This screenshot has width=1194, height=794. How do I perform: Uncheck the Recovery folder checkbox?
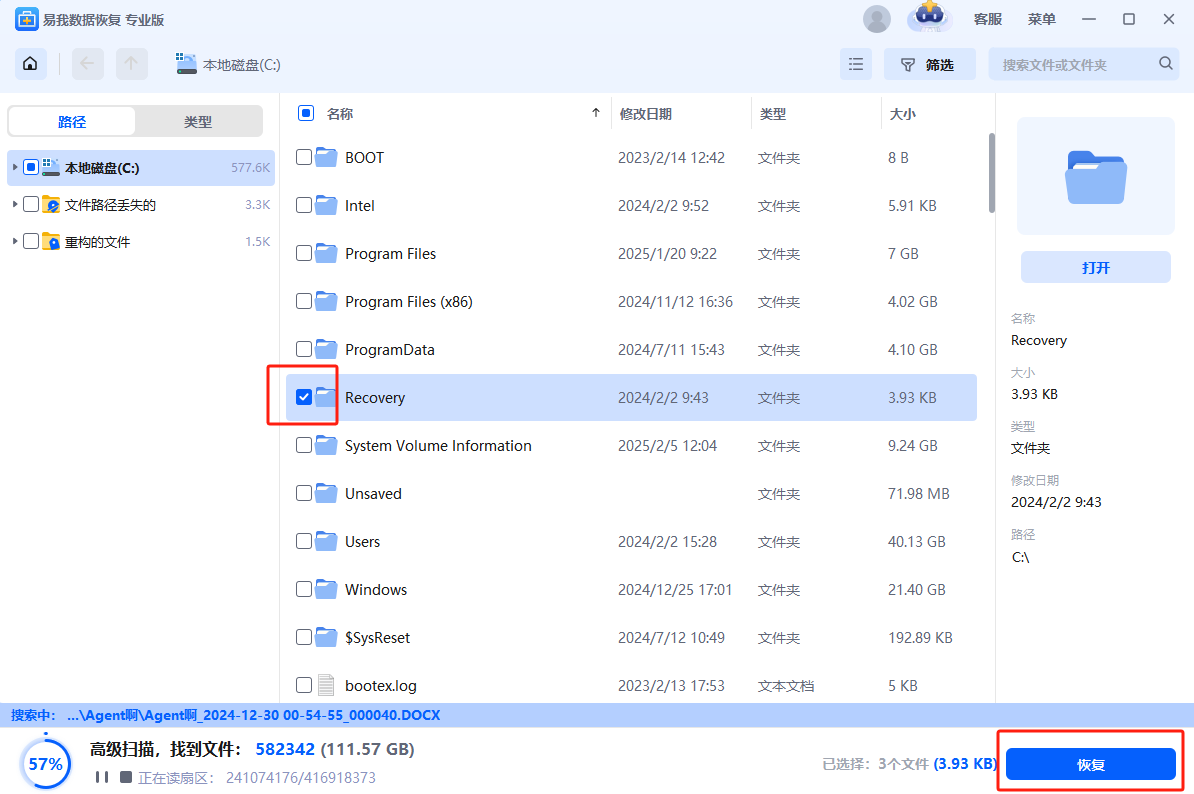coord(304,397)
